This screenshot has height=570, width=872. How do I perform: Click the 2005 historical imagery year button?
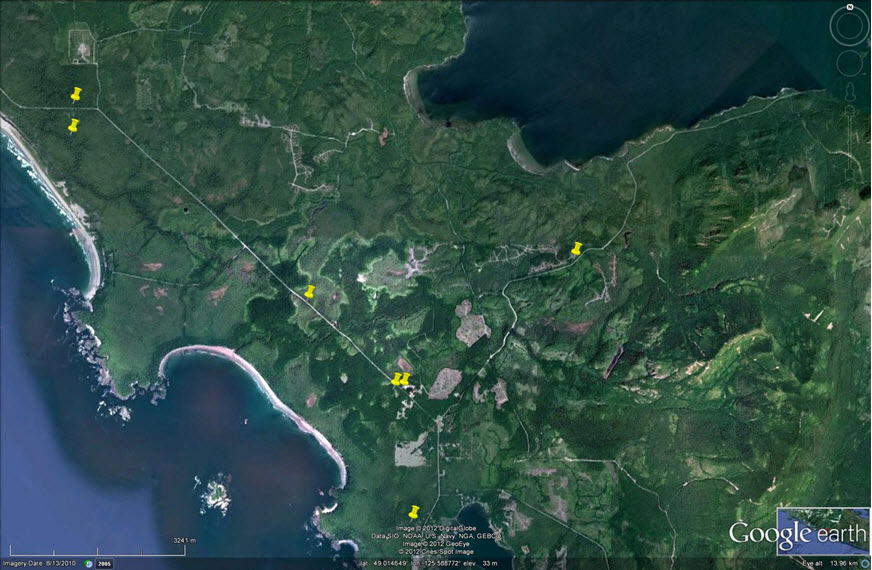tap(103, 564)
